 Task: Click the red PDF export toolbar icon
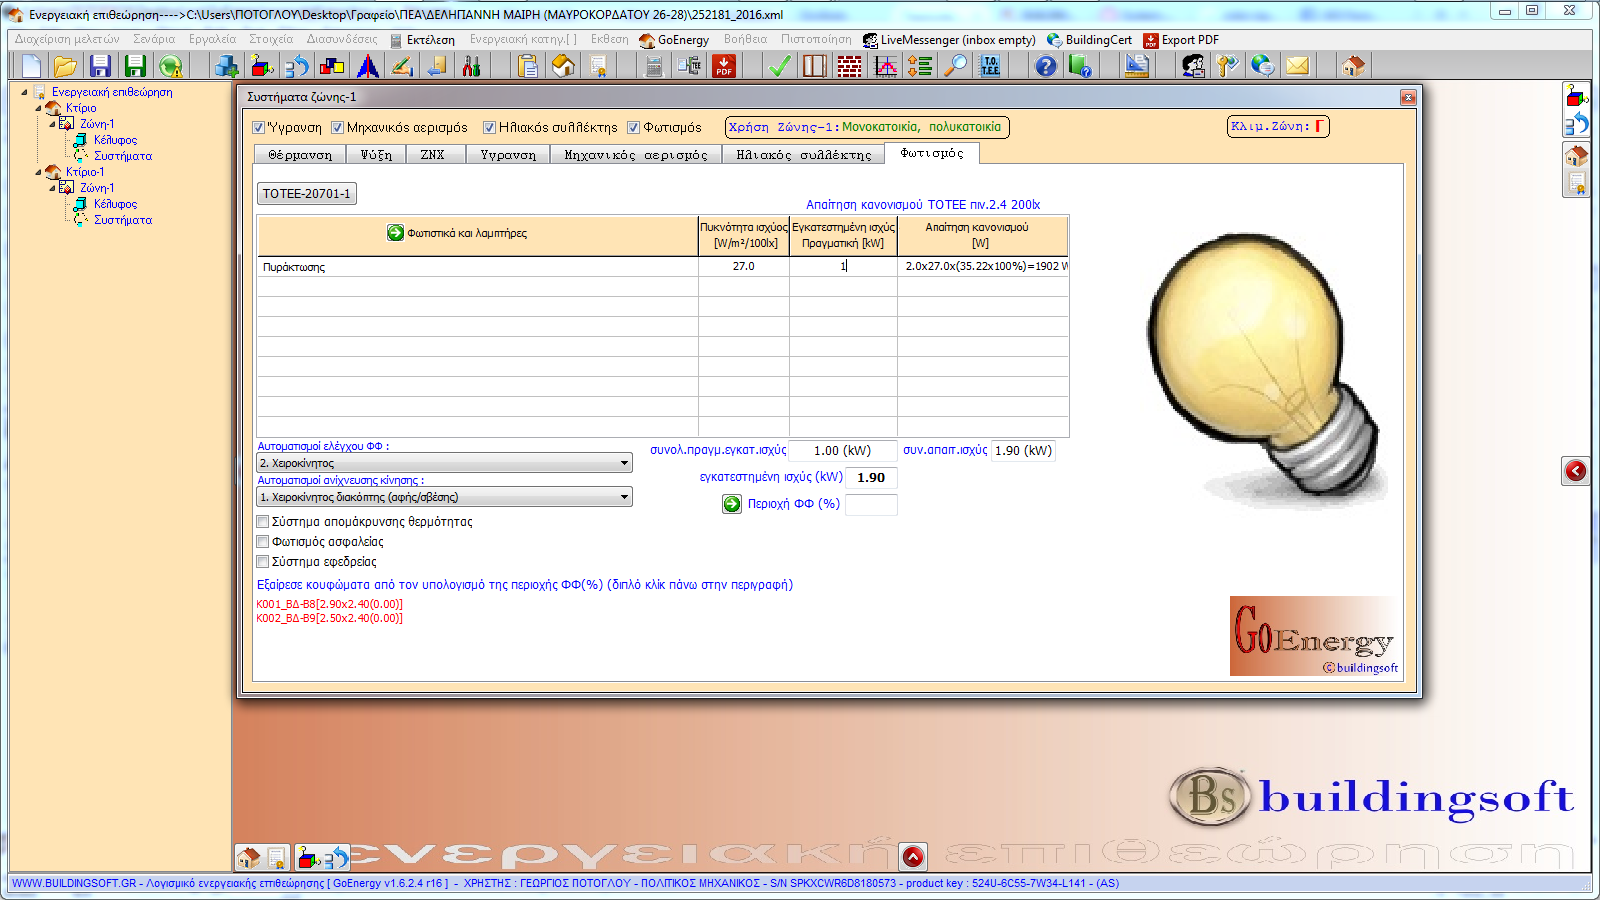tap(724, 66)
